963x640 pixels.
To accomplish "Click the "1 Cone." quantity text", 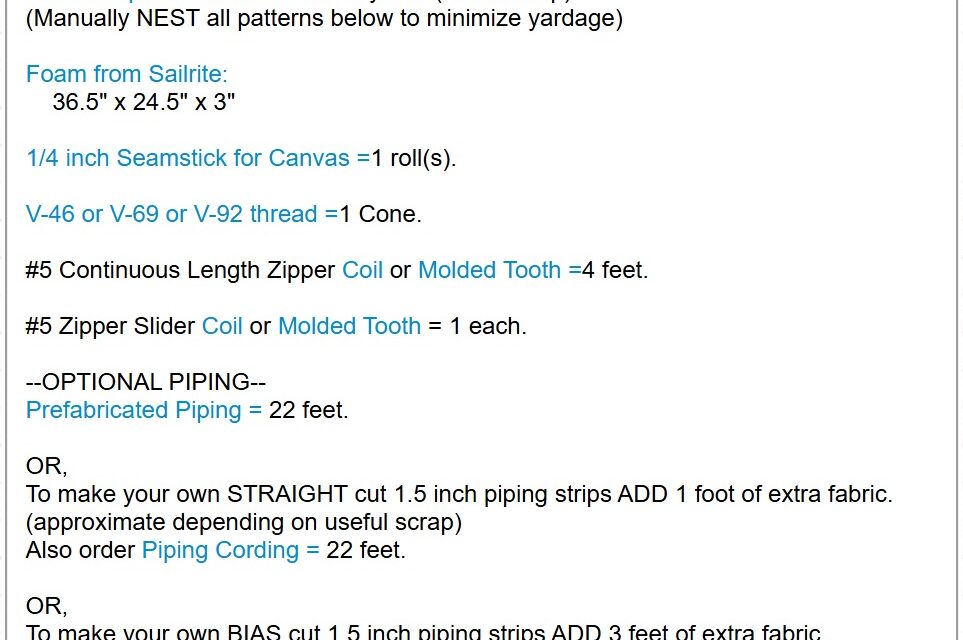I will pyautogui.click(x=381, y=214).
